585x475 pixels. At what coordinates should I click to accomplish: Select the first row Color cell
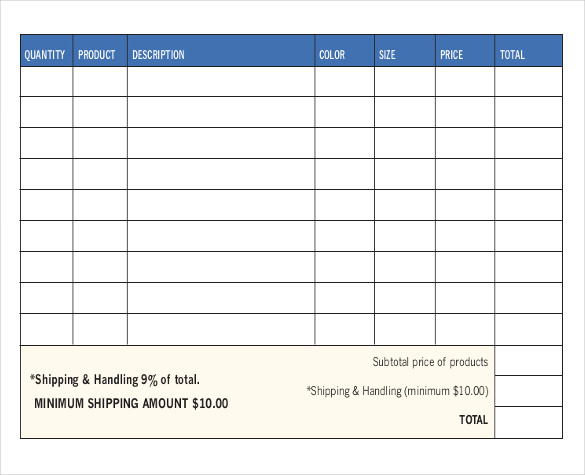tap(344, 82)
